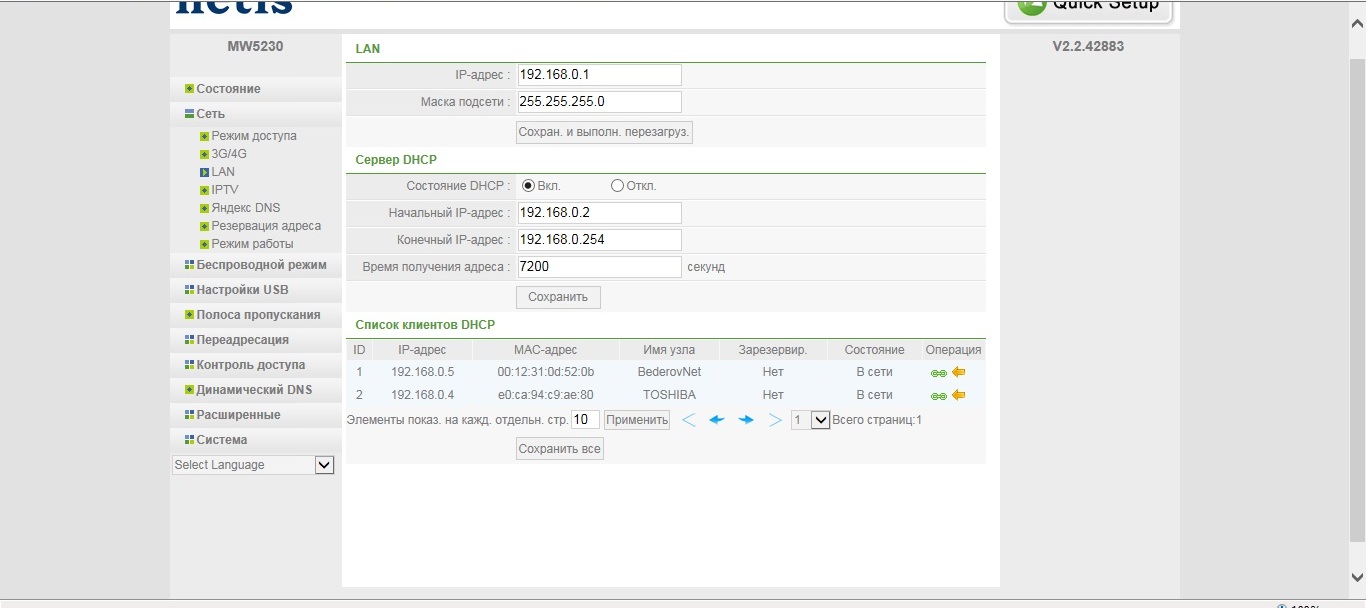Open the 'Резервация адреса' menu item

[x=265, y=226]
